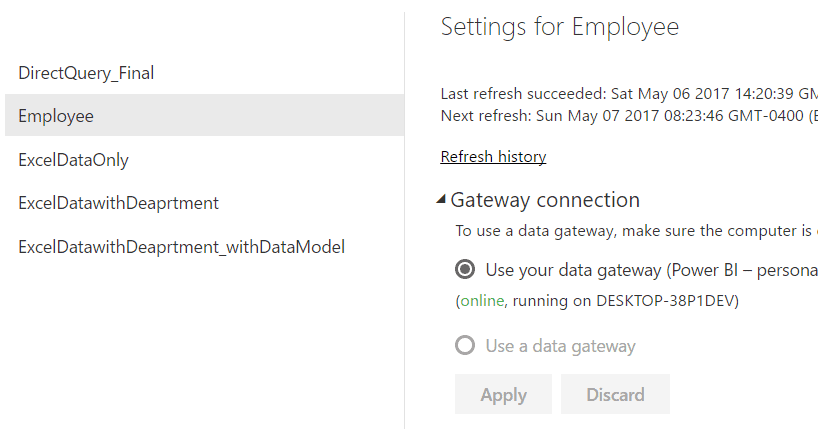The image size is (818, 429).
Task: Click the Use your data gateway label
Action: (652, 270)
